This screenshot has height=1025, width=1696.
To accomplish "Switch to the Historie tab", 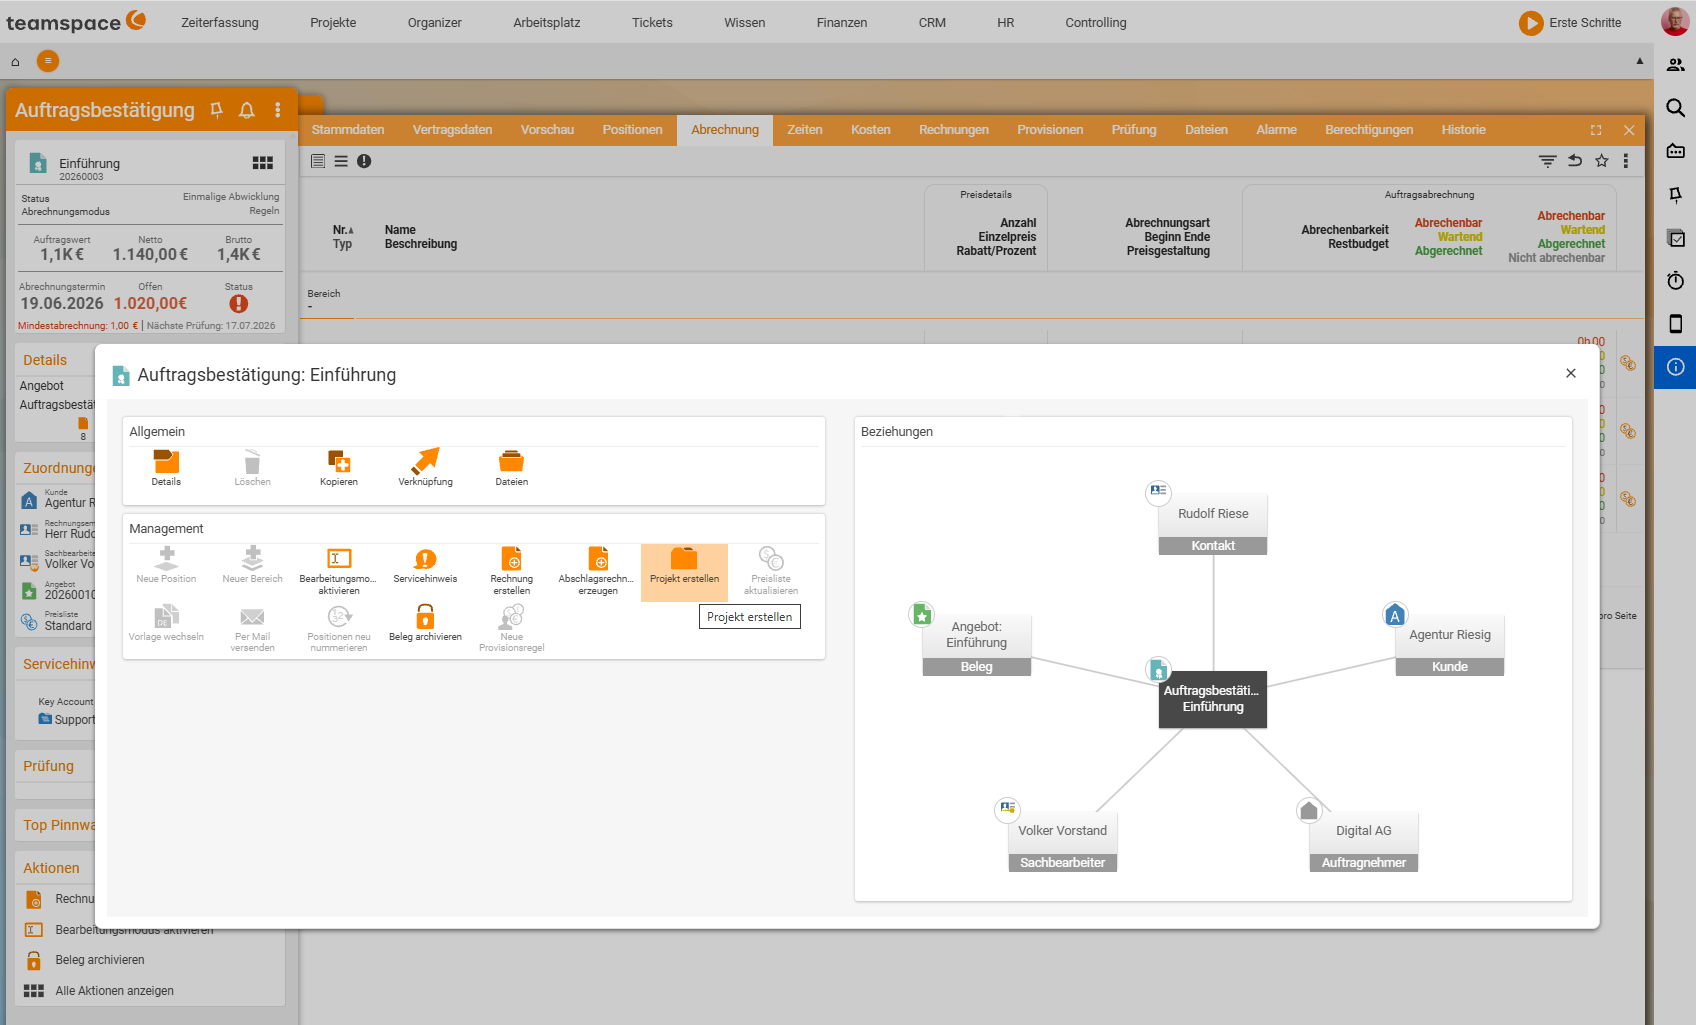I will pos(1463,130).
